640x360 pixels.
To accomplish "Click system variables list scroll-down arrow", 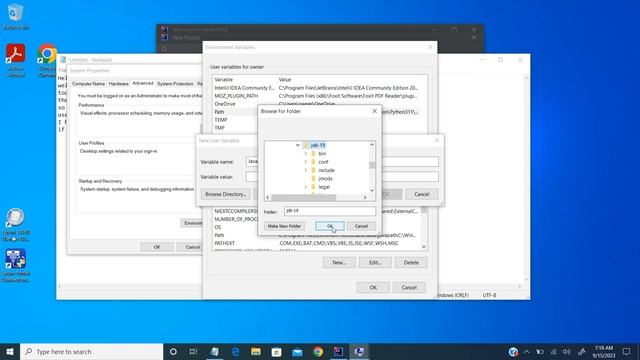I will coord(424,247).
